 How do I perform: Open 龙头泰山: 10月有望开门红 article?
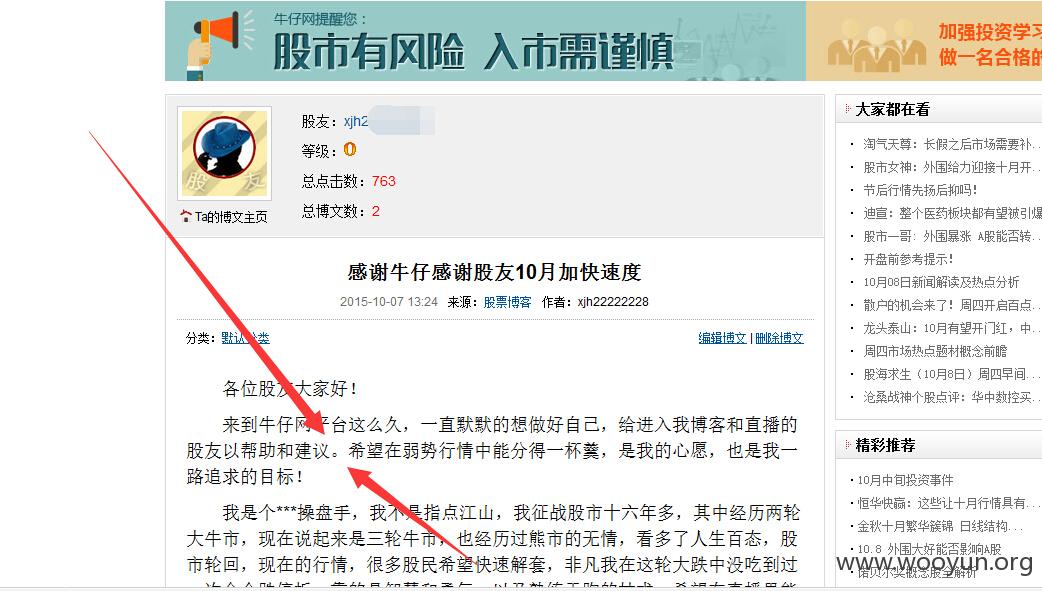949,328
